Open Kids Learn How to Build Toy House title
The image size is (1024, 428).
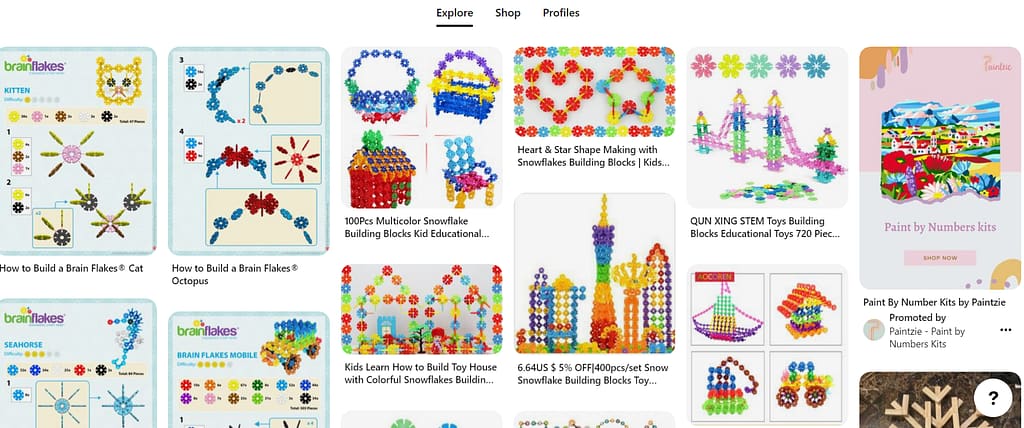(421, 373)
